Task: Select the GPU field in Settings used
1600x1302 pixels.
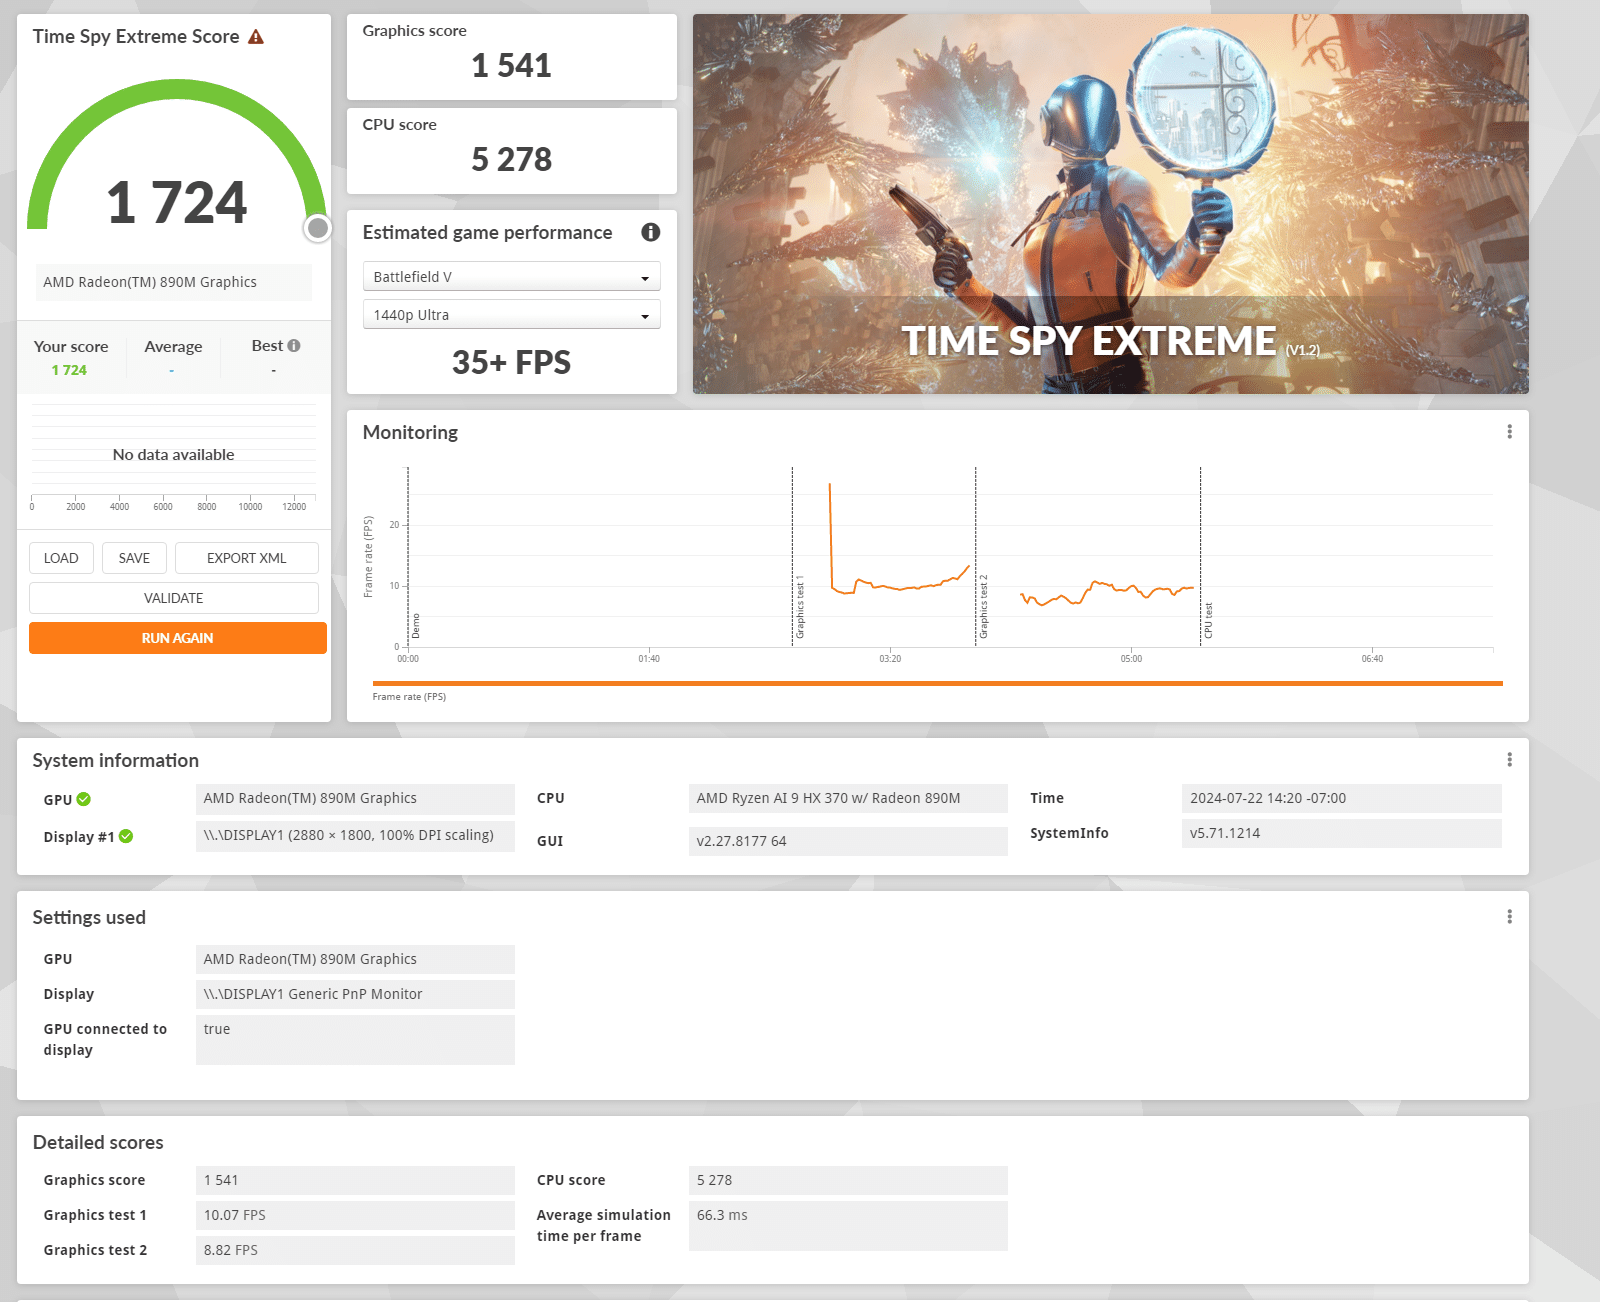Action: tap(355, 959)
